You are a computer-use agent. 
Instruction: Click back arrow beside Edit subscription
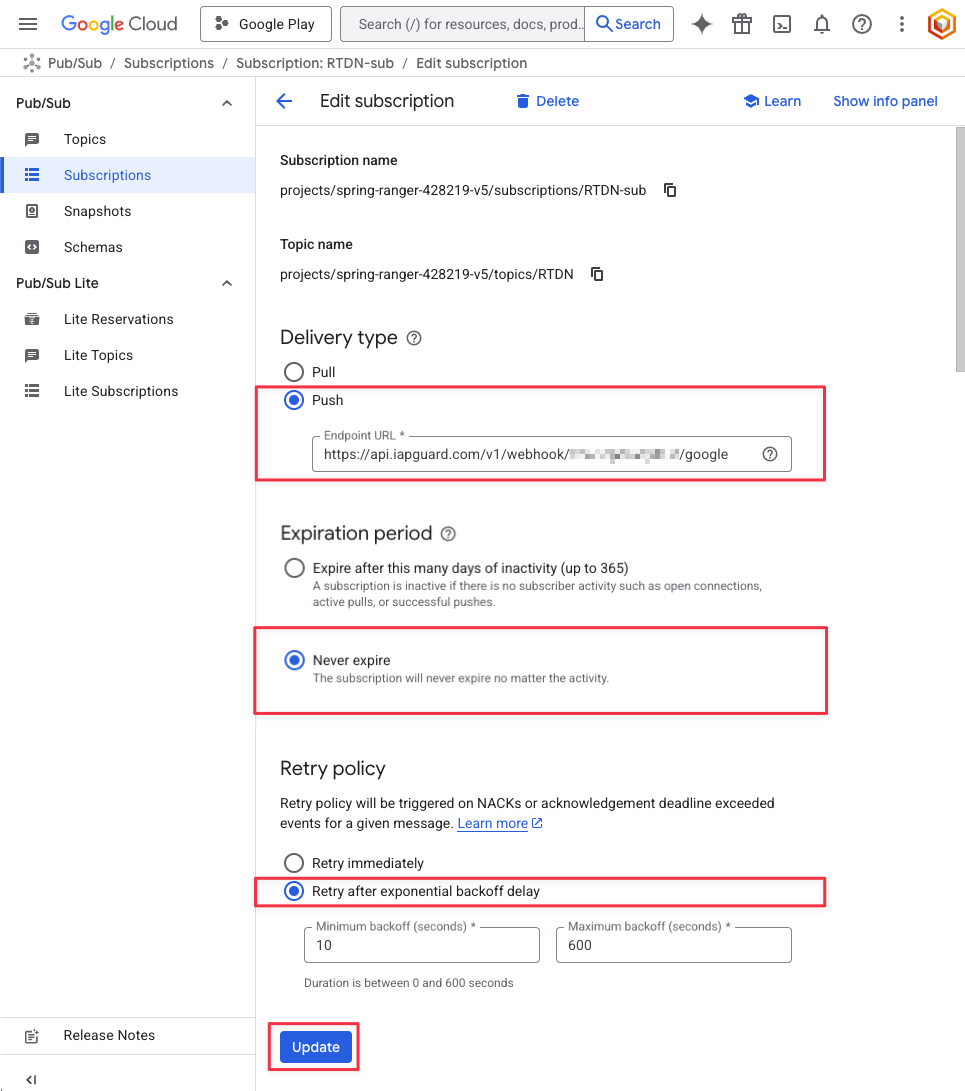click(284, 101)
